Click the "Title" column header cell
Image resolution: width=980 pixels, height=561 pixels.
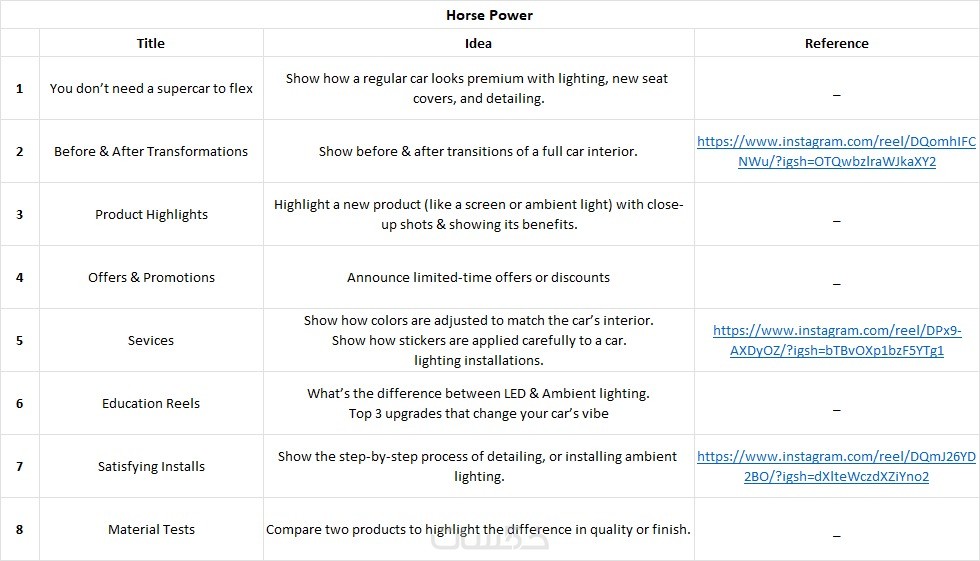(151, 43)
